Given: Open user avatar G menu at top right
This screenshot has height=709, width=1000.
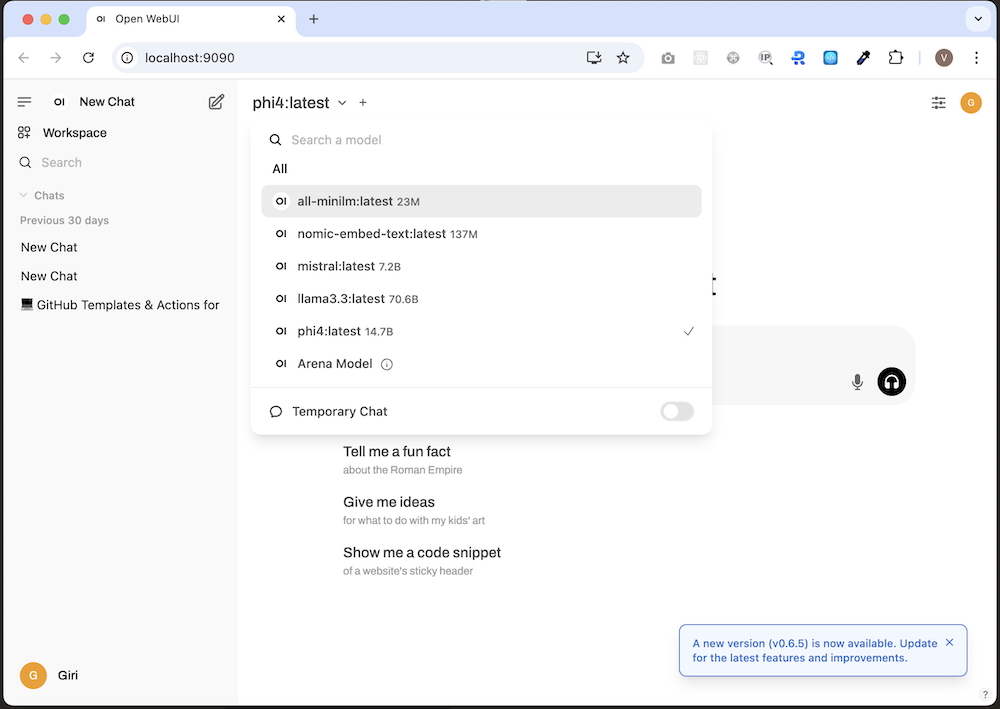Looking at the screenshot, I should tap(971, 103).
